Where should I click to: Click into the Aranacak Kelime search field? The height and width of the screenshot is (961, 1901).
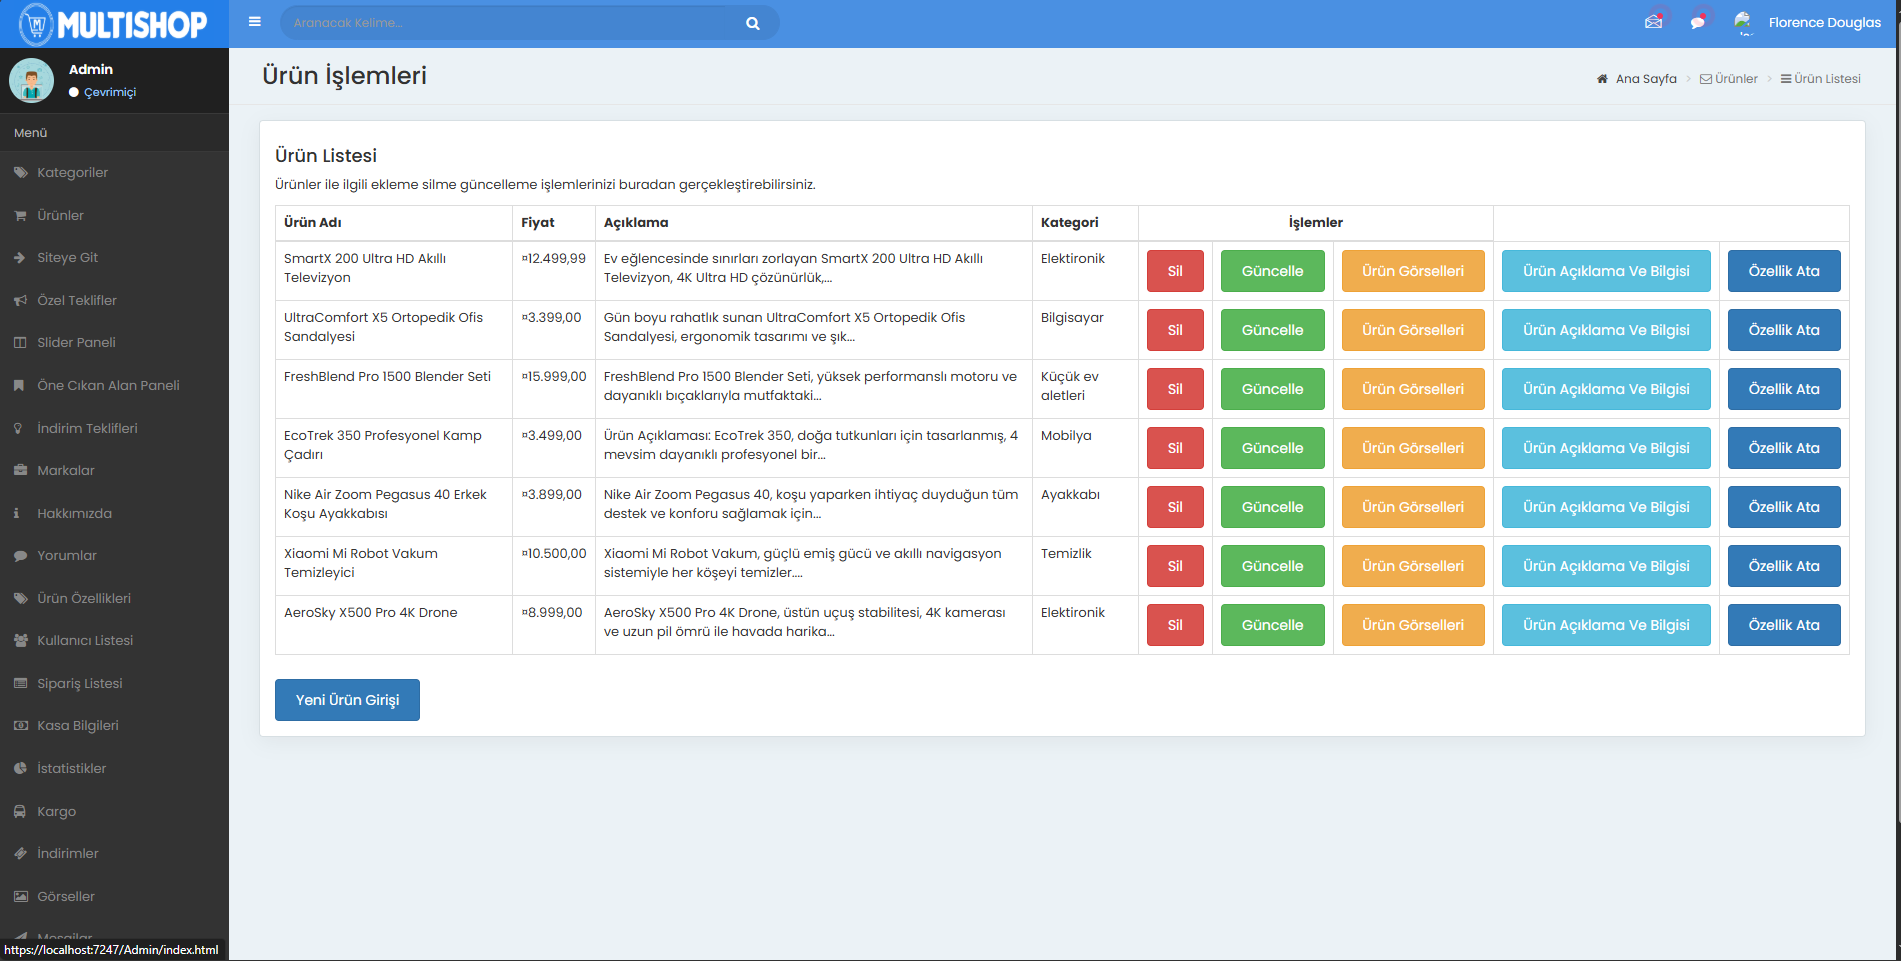coord(510,23)
